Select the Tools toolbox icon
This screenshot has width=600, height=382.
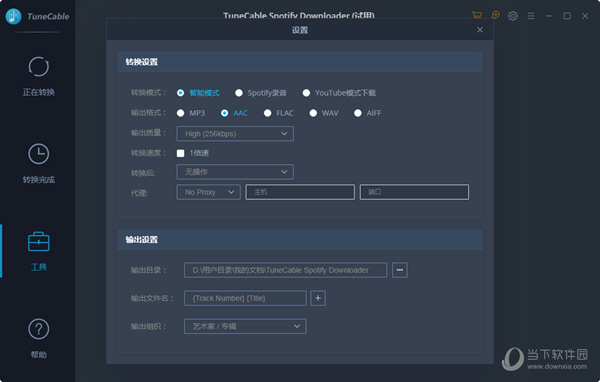[39, 242]
